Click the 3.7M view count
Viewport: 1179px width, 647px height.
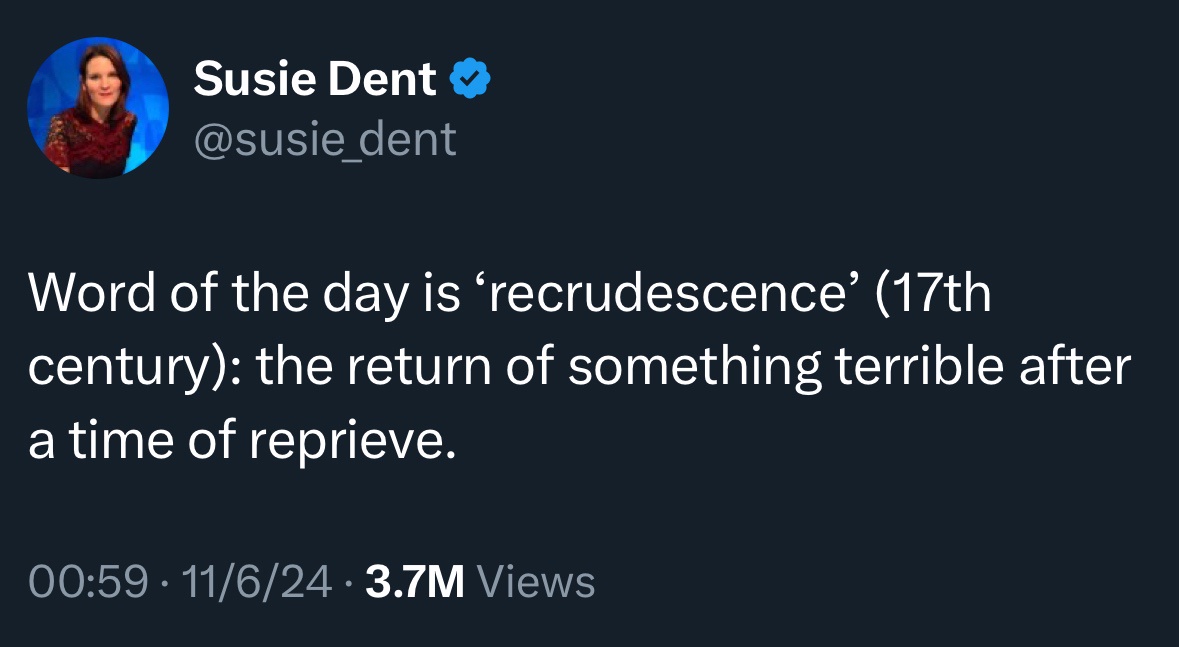coord(414,582)
